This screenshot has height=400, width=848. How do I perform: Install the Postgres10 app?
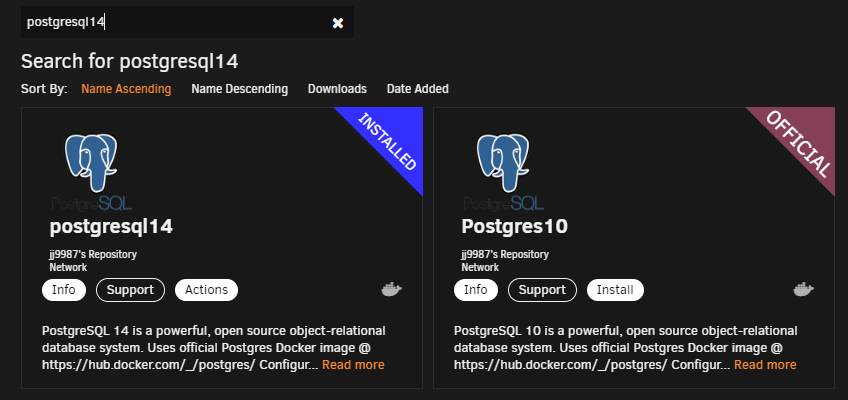point(615,290)
